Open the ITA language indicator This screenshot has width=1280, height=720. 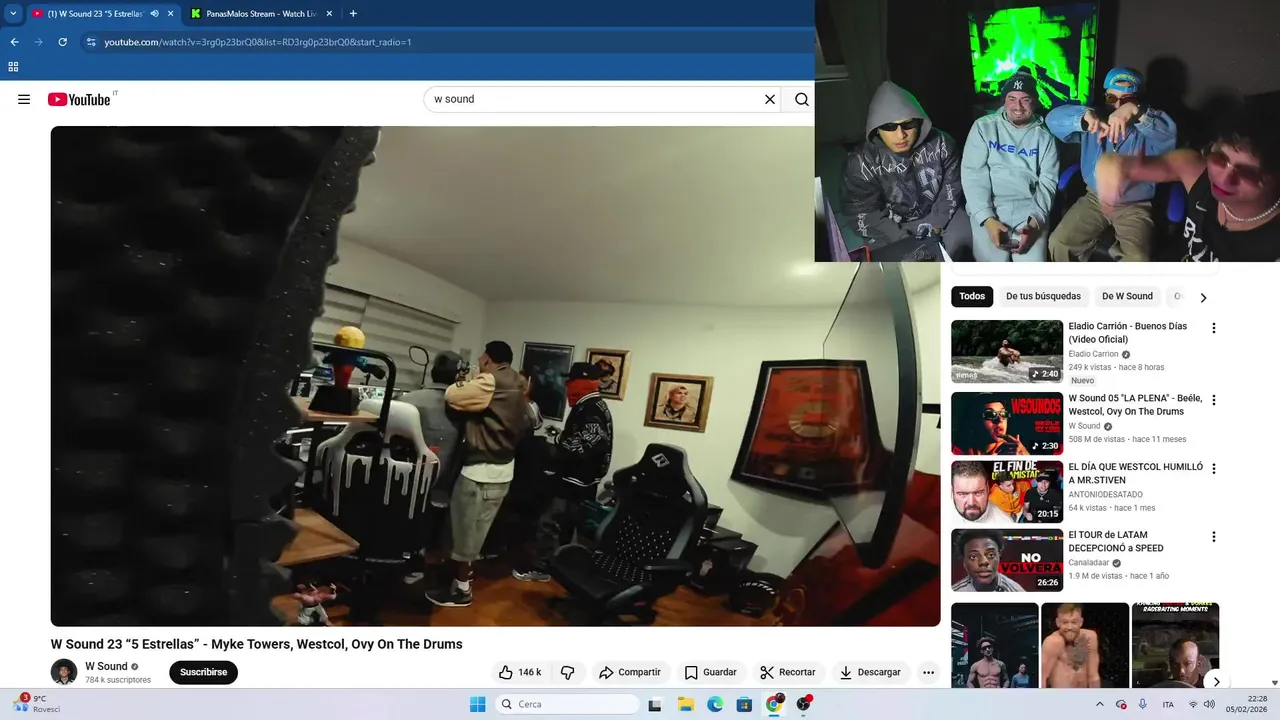(1168, 704)
